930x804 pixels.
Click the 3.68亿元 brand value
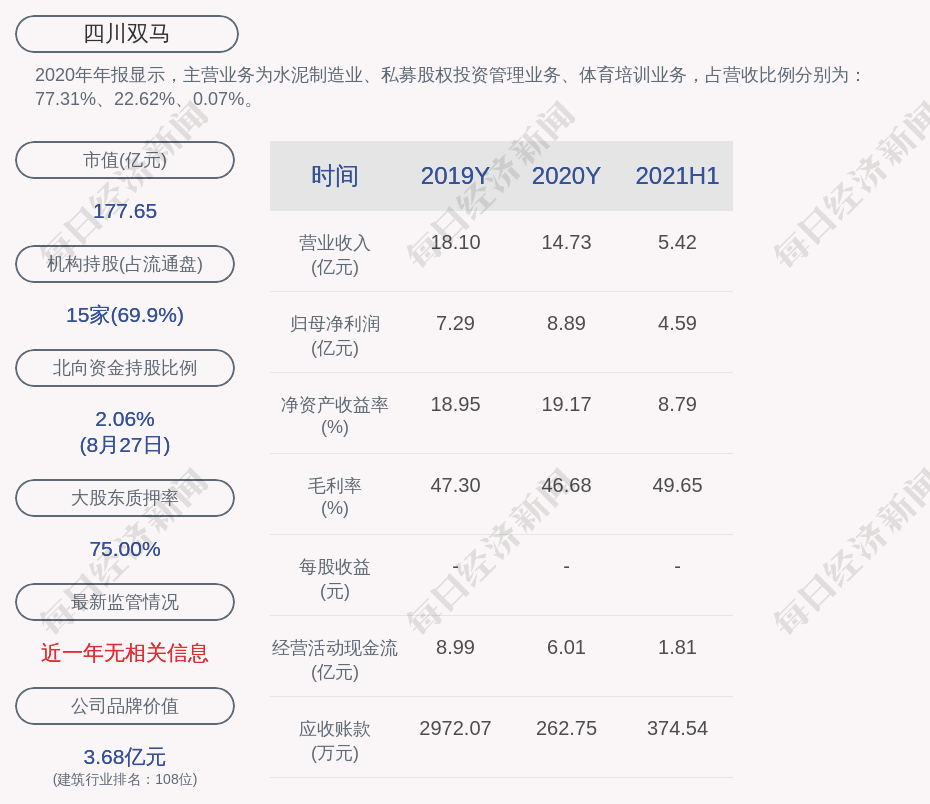point(125,757)
